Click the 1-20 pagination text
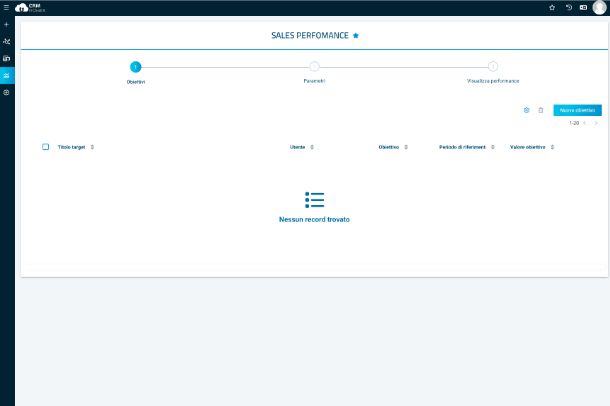Viewport: 610px width, 406px height. [x=574, y=123]
